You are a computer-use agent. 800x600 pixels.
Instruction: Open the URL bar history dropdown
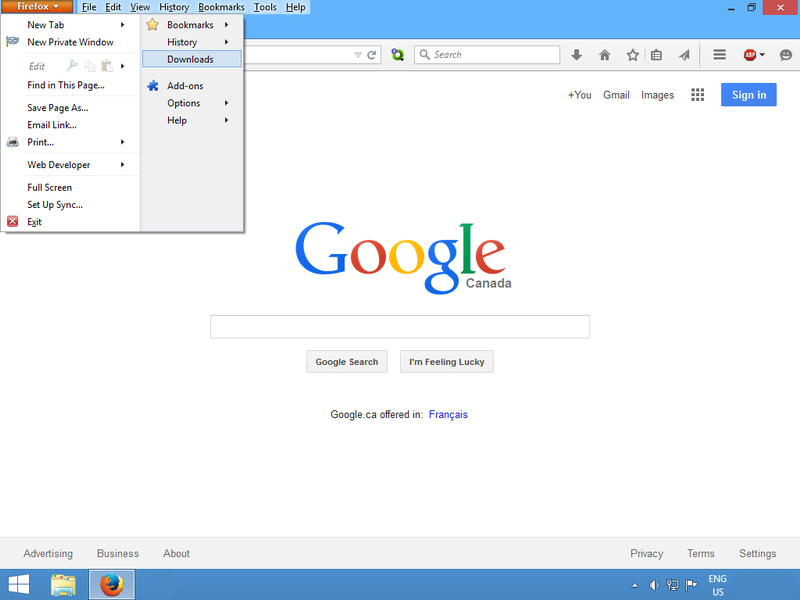click(x=358, y=55)
